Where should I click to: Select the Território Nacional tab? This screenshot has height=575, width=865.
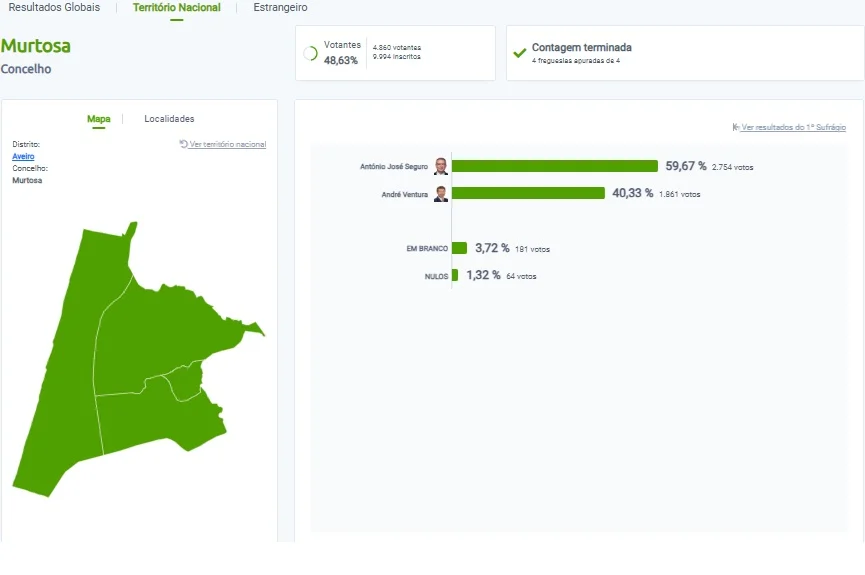click(x=177, y=7)
